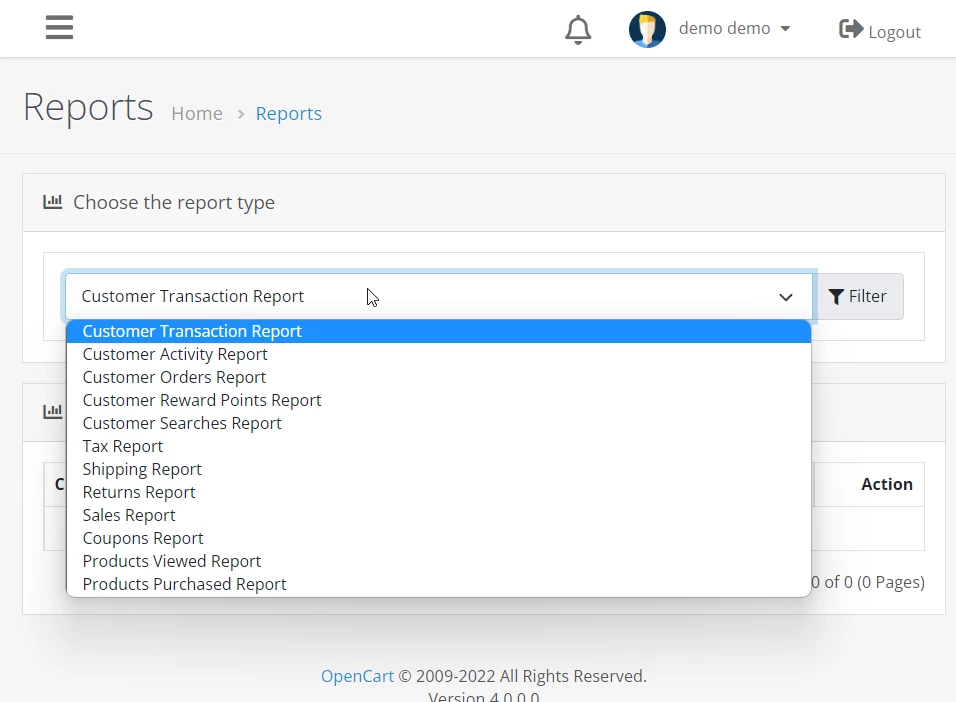956x702 pixels.
Task: Log out using the Logout link
Action: pyautogui.click(x=880, y=31)
